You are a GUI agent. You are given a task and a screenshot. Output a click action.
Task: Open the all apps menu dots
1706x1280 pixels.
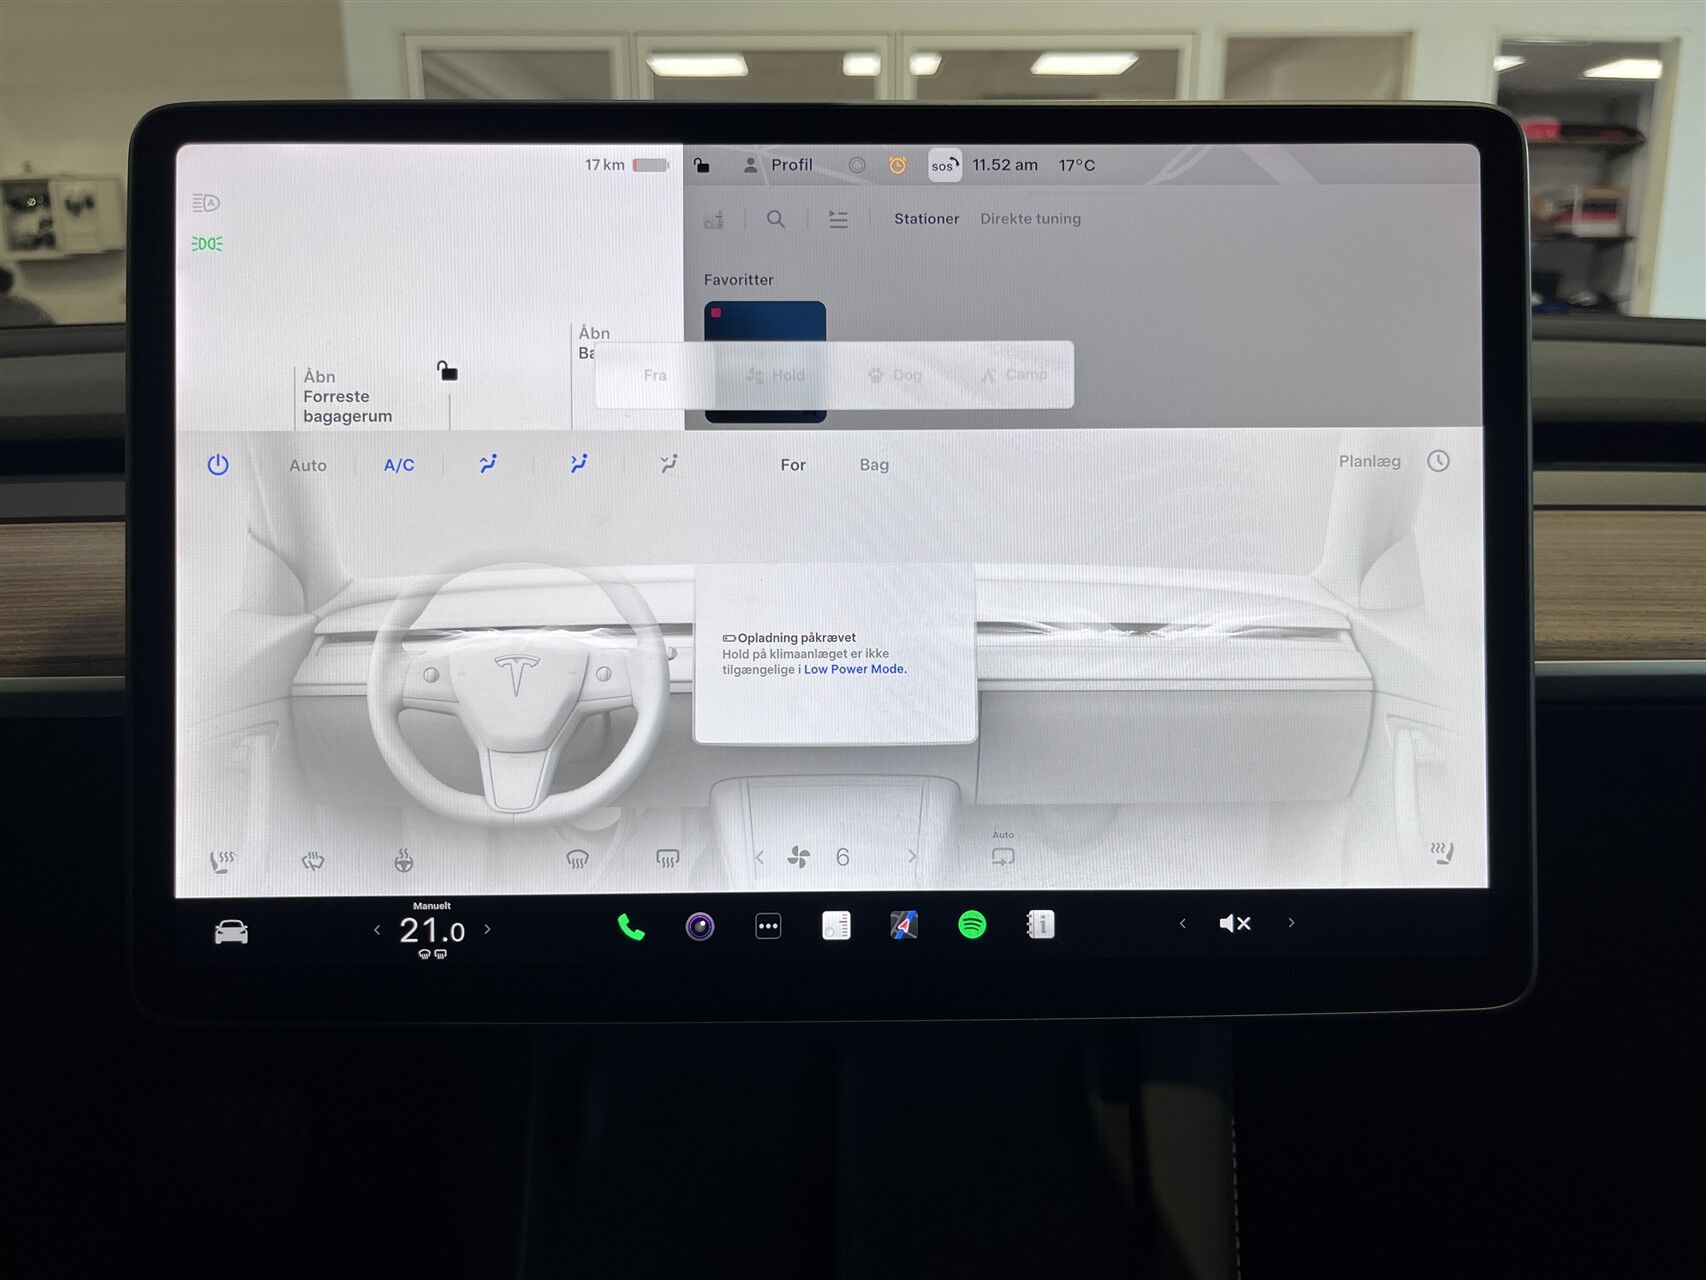click(768, 926)
